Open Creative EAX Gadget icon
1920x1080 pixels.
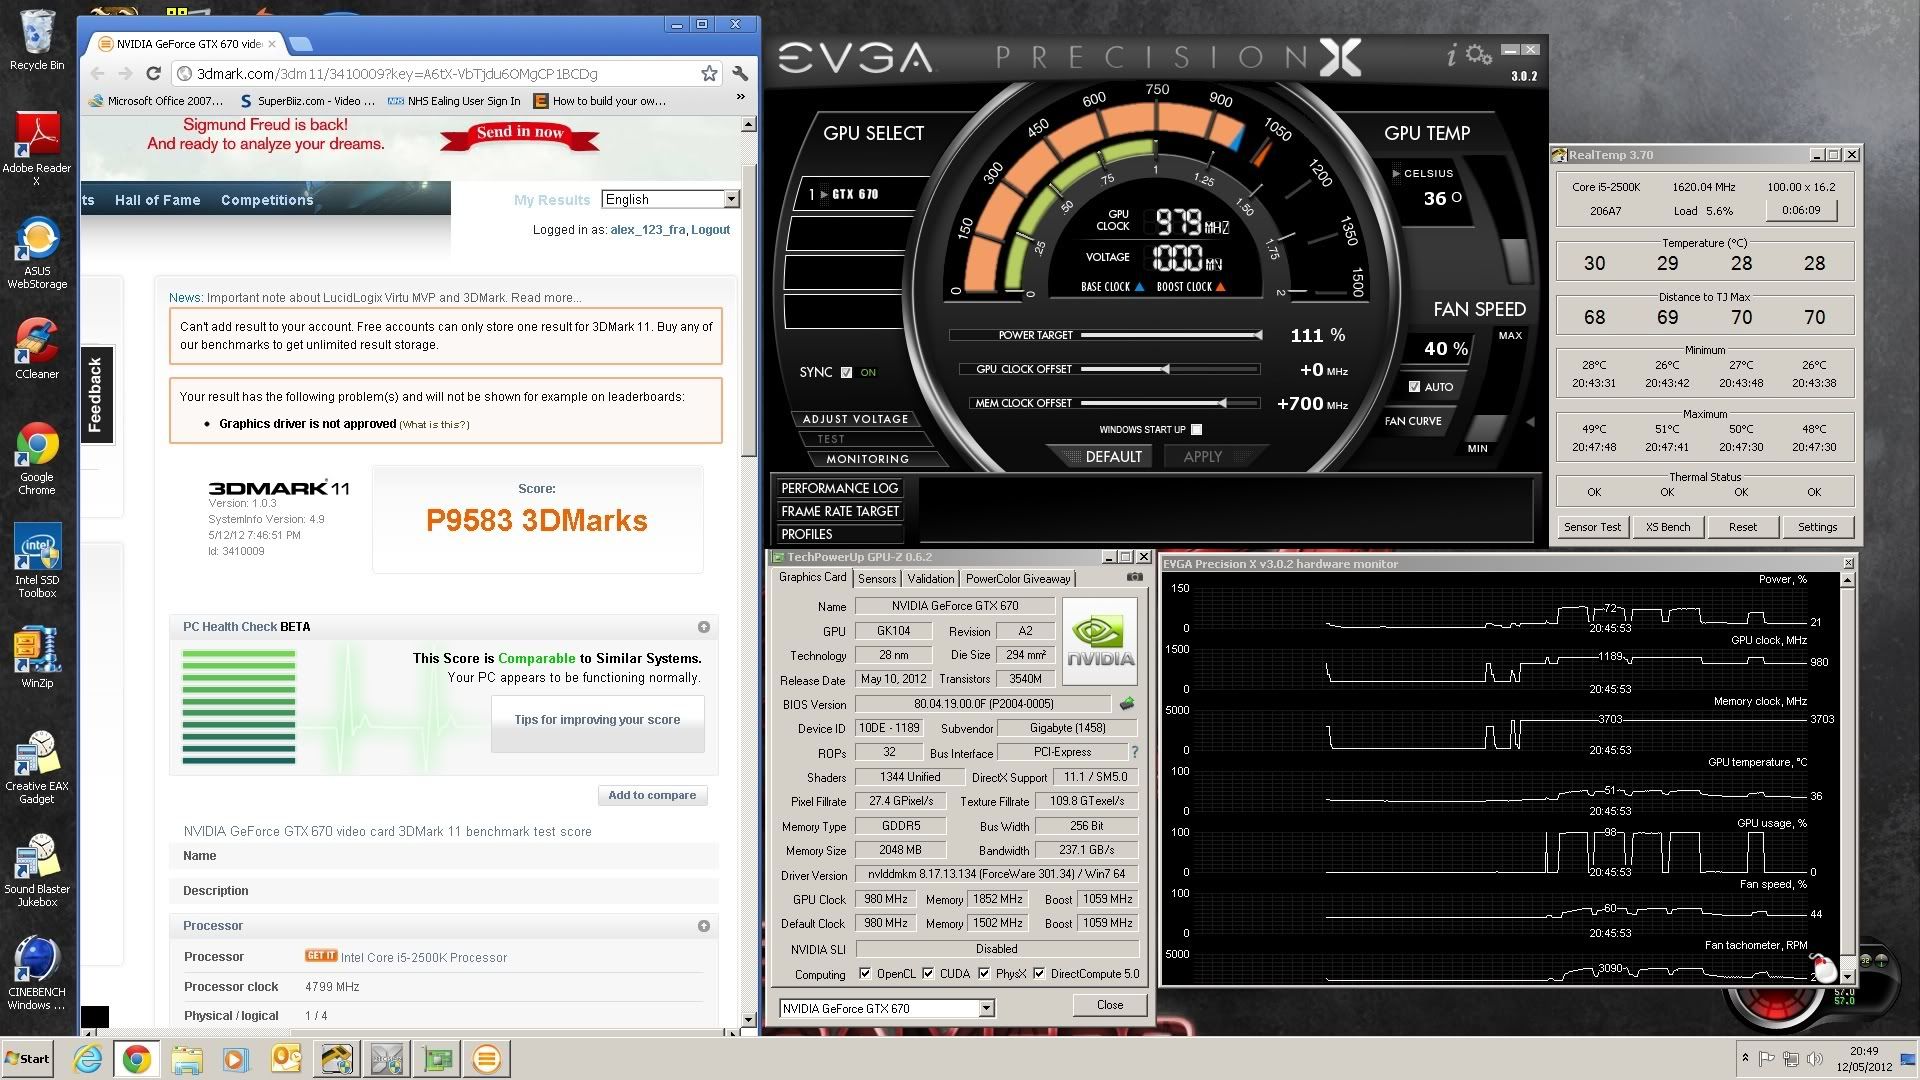pos(37,767)
